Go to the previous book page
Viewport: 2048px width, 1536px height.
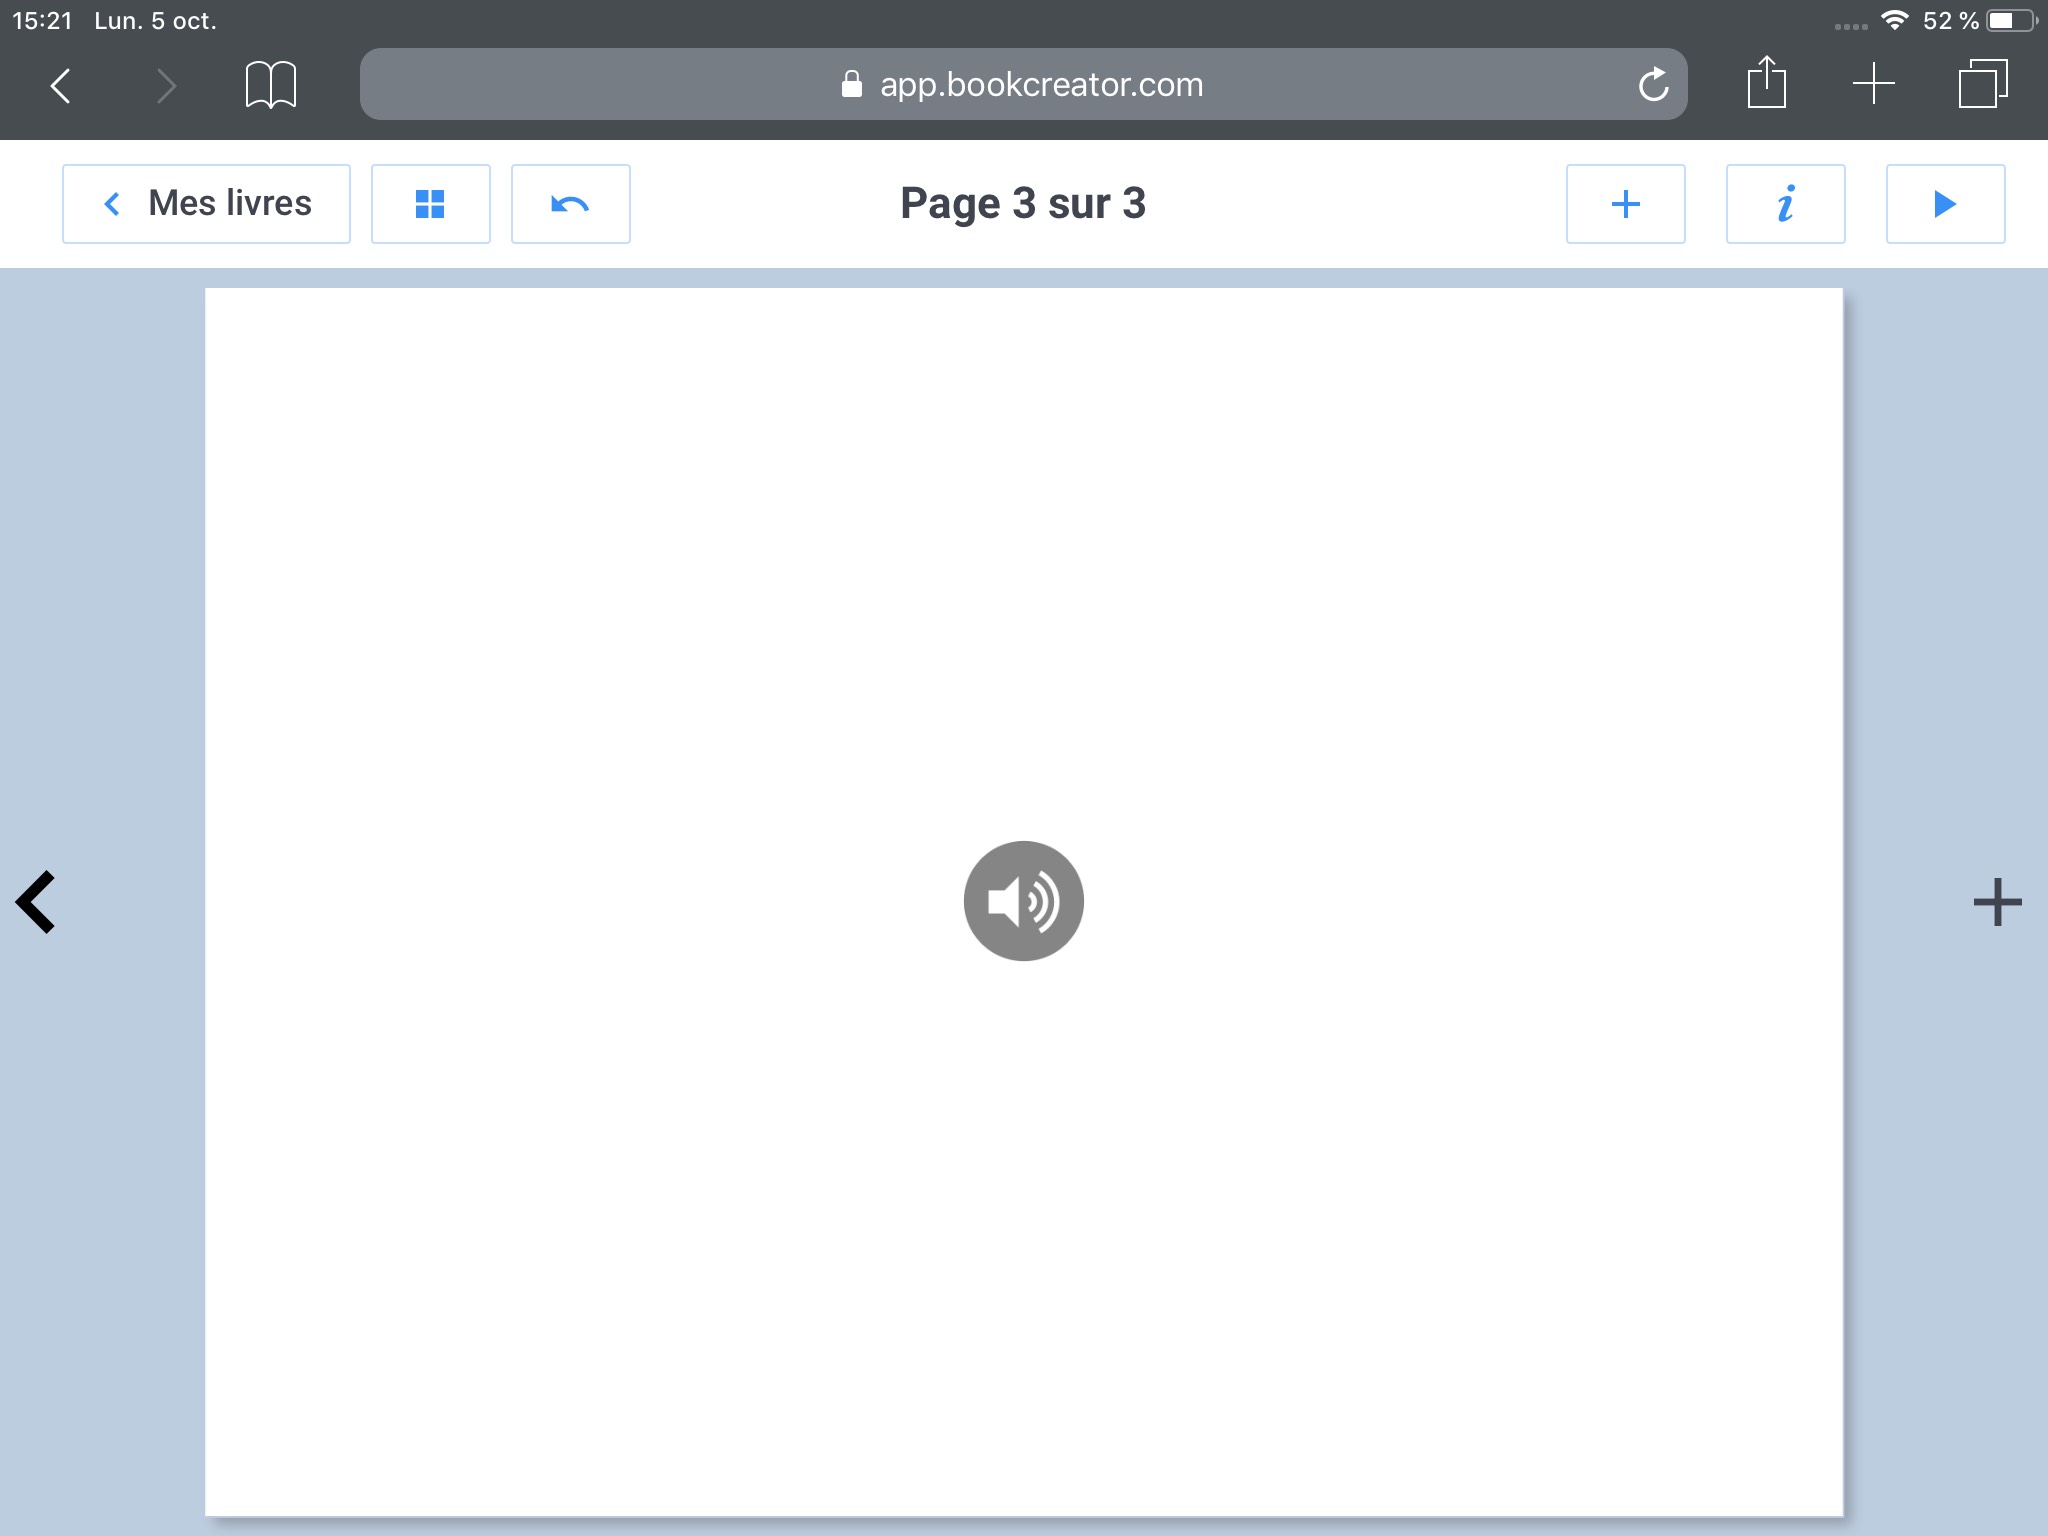[36, 902]
